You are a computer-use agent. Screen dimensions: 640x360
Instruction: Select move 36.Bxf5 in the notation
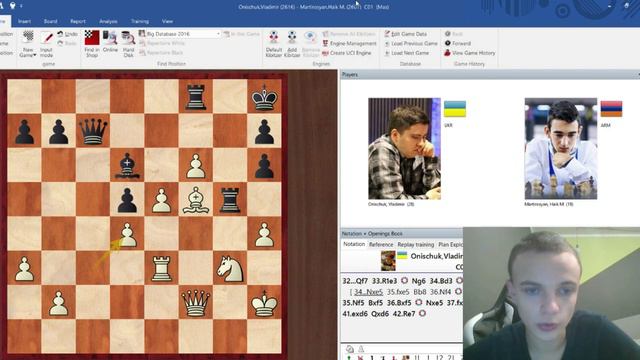coord(399,303)
